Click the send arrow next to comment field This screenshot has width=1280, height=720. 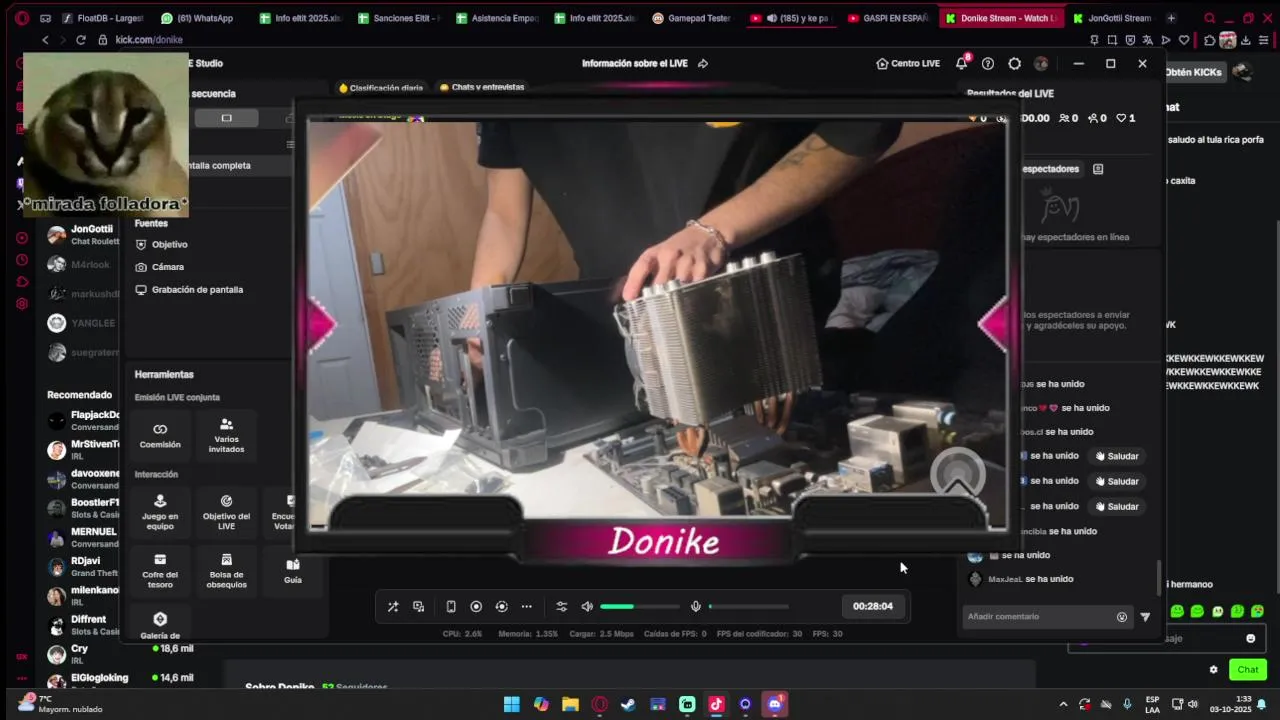coord(1145,617)
